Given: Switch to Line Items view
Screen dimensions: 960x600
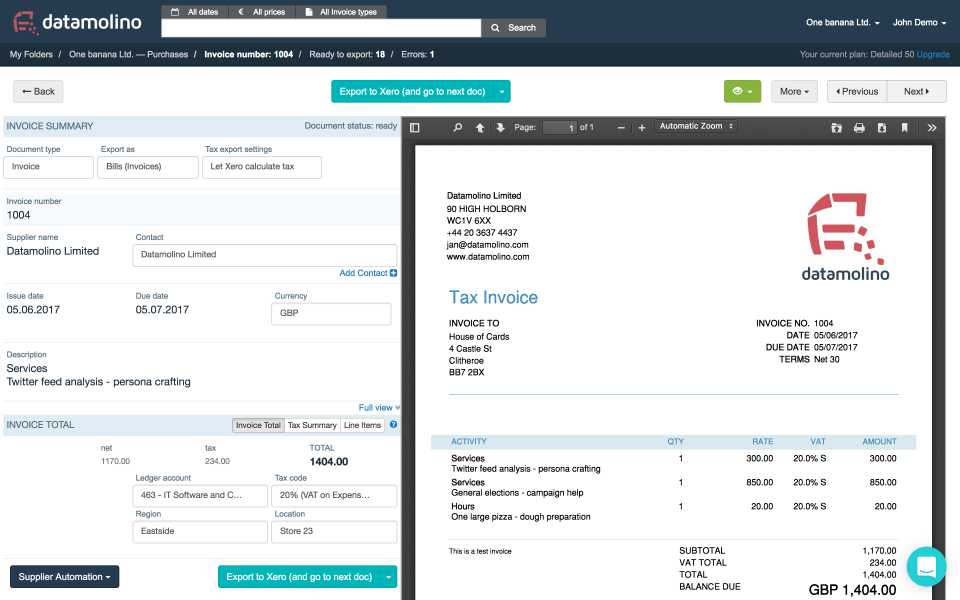Looking at the screenshot, I should tap(362, 425).
